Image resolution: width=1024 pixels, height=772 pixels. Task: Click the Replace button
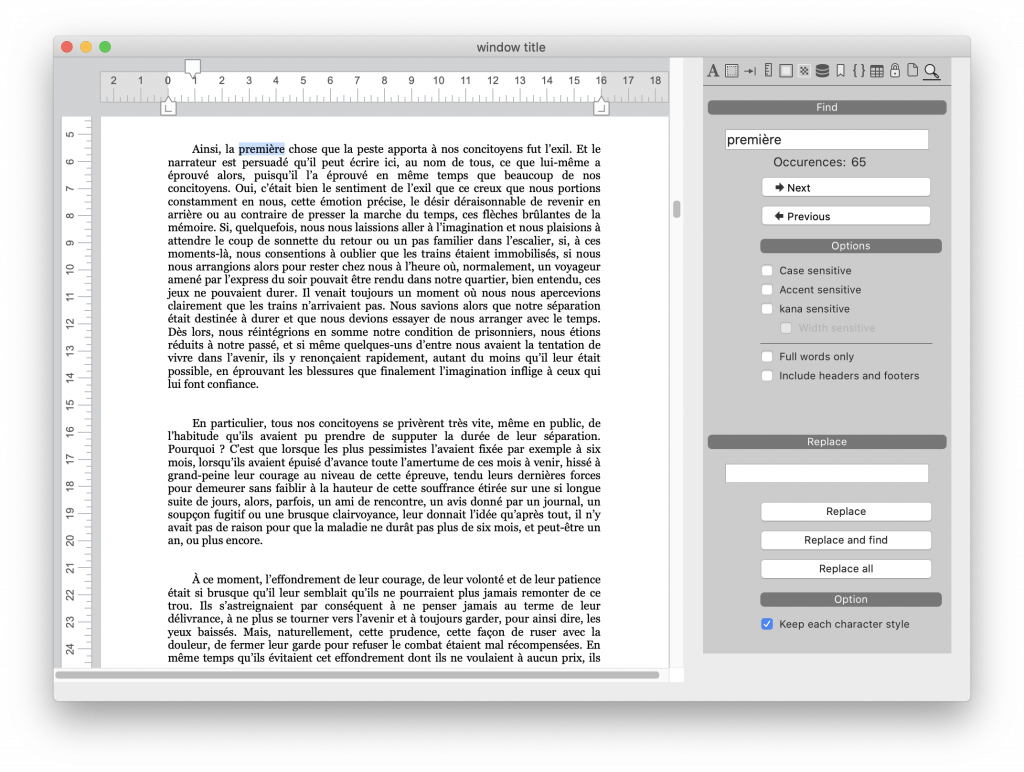click(x=846, y=511)
